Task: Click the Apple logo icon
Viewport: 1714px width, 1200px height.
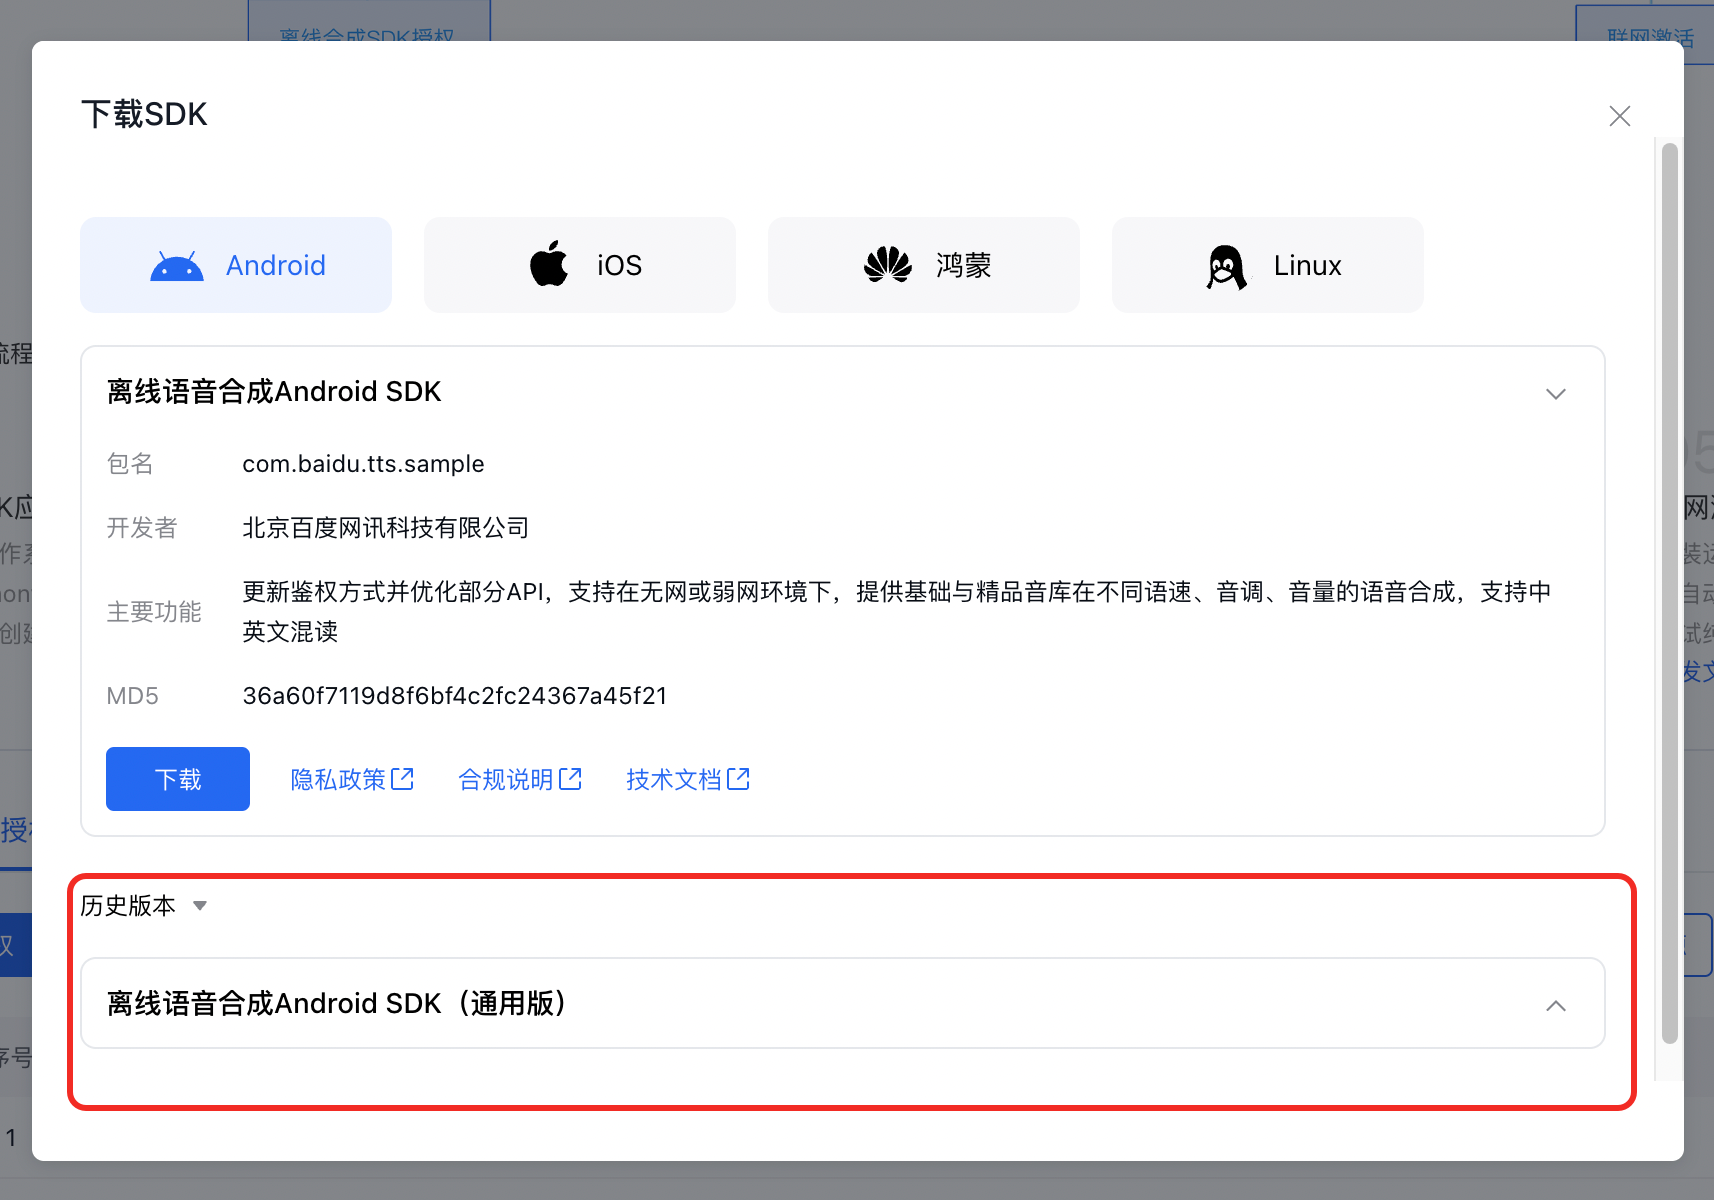Action: point(549,264)
